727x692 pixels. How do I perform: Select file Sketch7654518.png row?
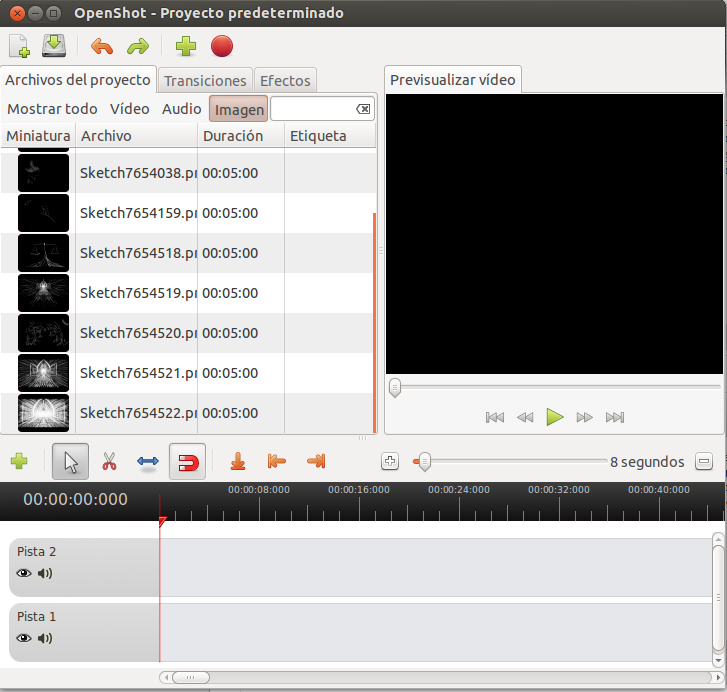pyautogui.click(x=187, y=253)
